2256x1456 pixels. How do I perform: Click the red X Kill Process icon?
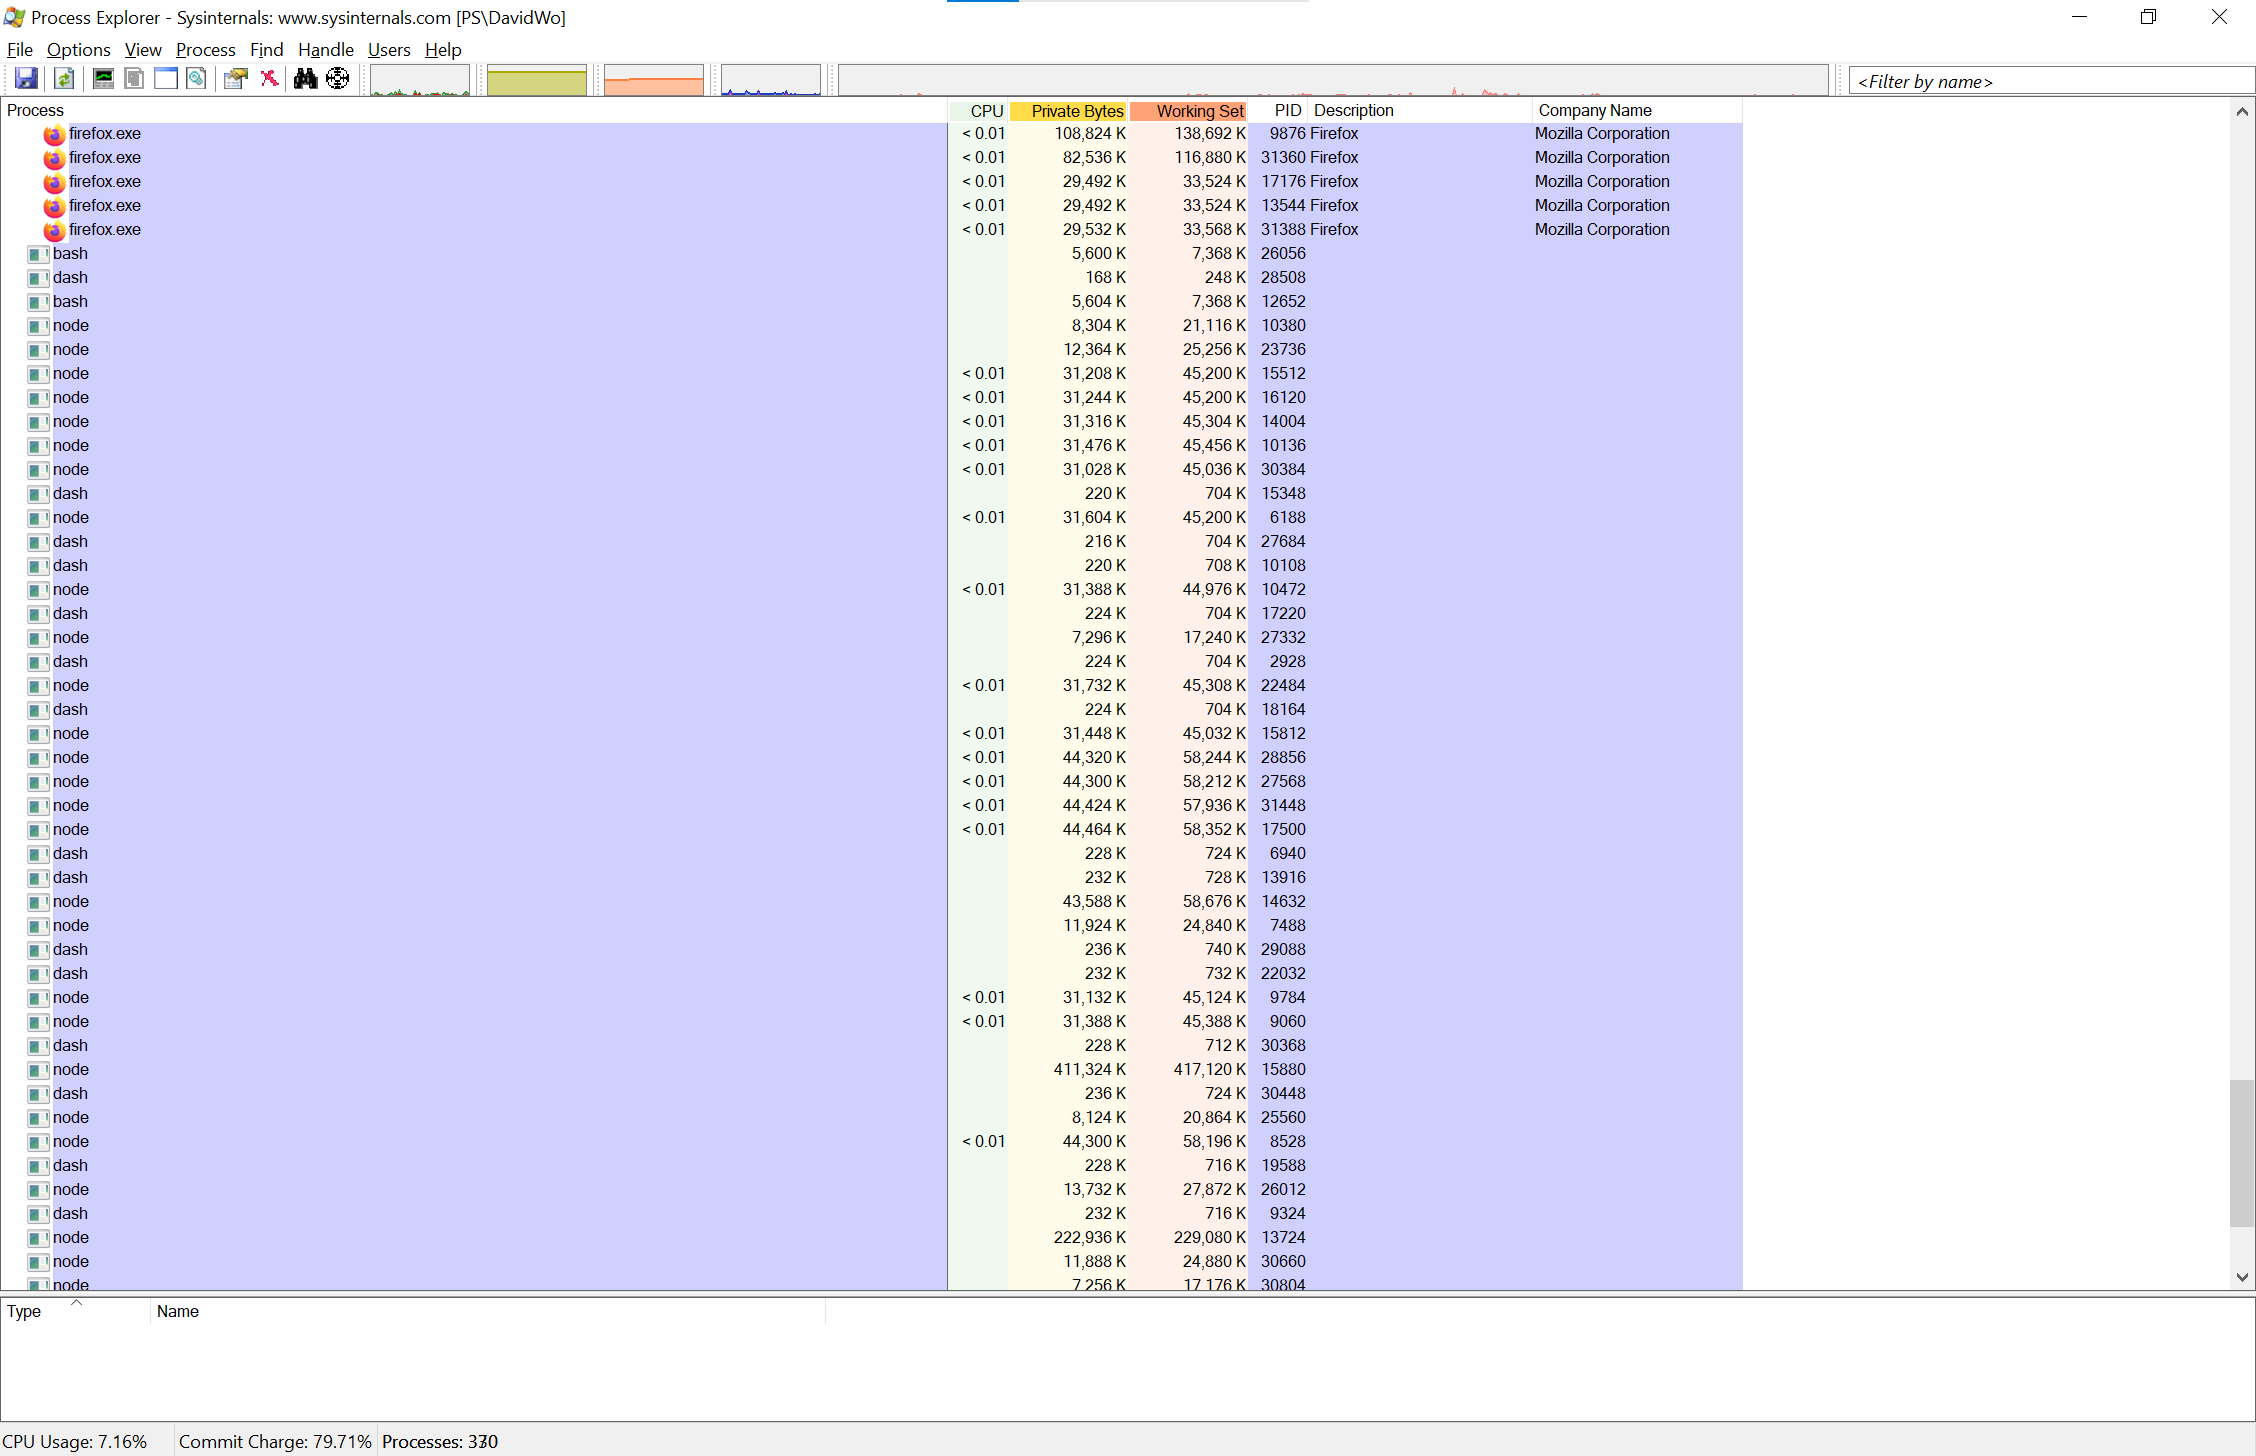click(x=269, y=79)
